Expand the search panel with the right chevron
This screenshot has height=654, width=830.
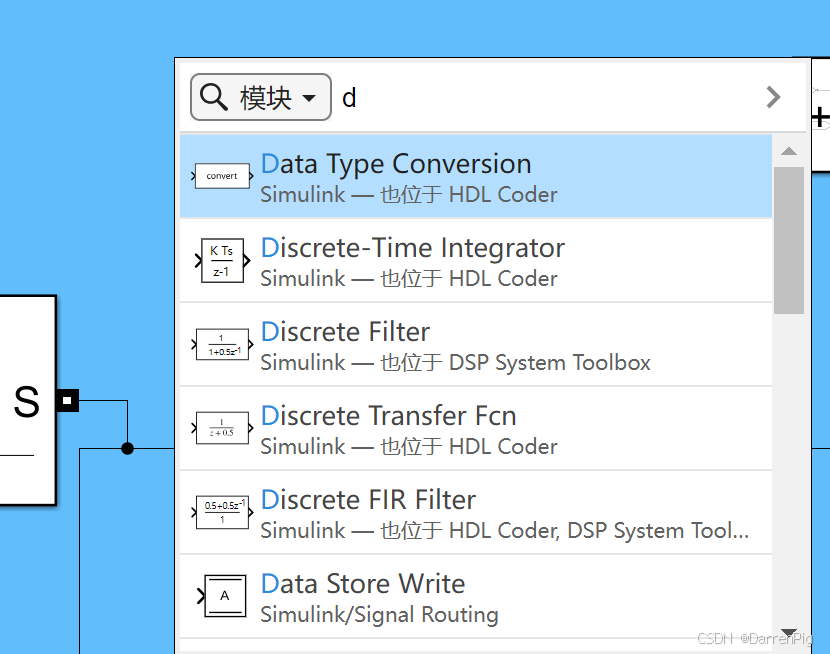[773, 97]
